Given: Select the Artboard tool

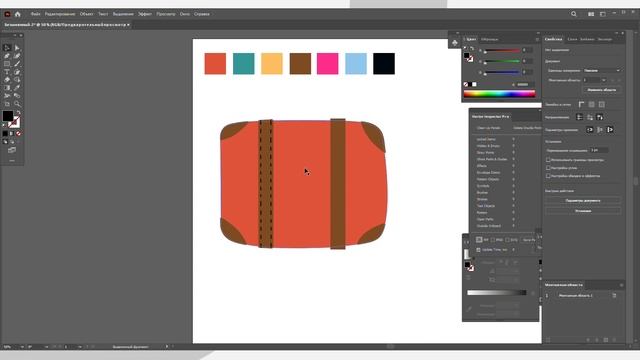Looking at the screenshot, I should [7, 104].
